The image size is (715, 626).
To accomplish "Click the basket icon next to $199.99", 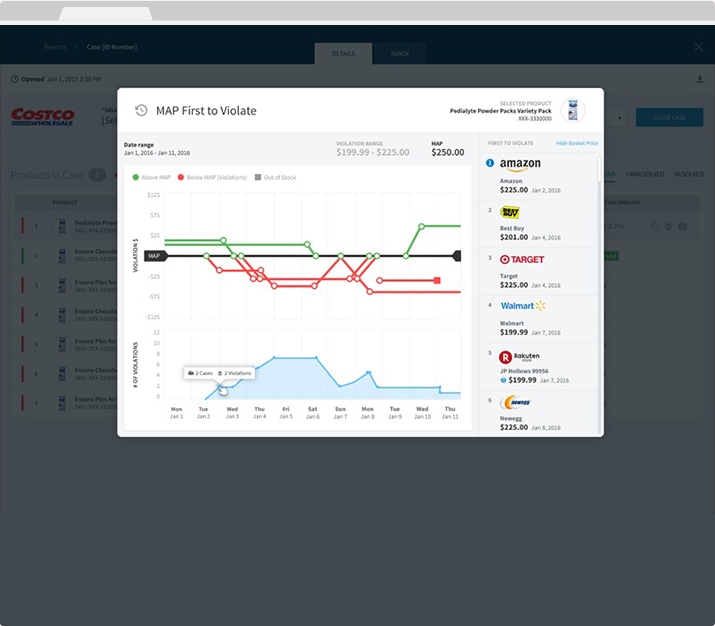I will [x=503, y=381].
